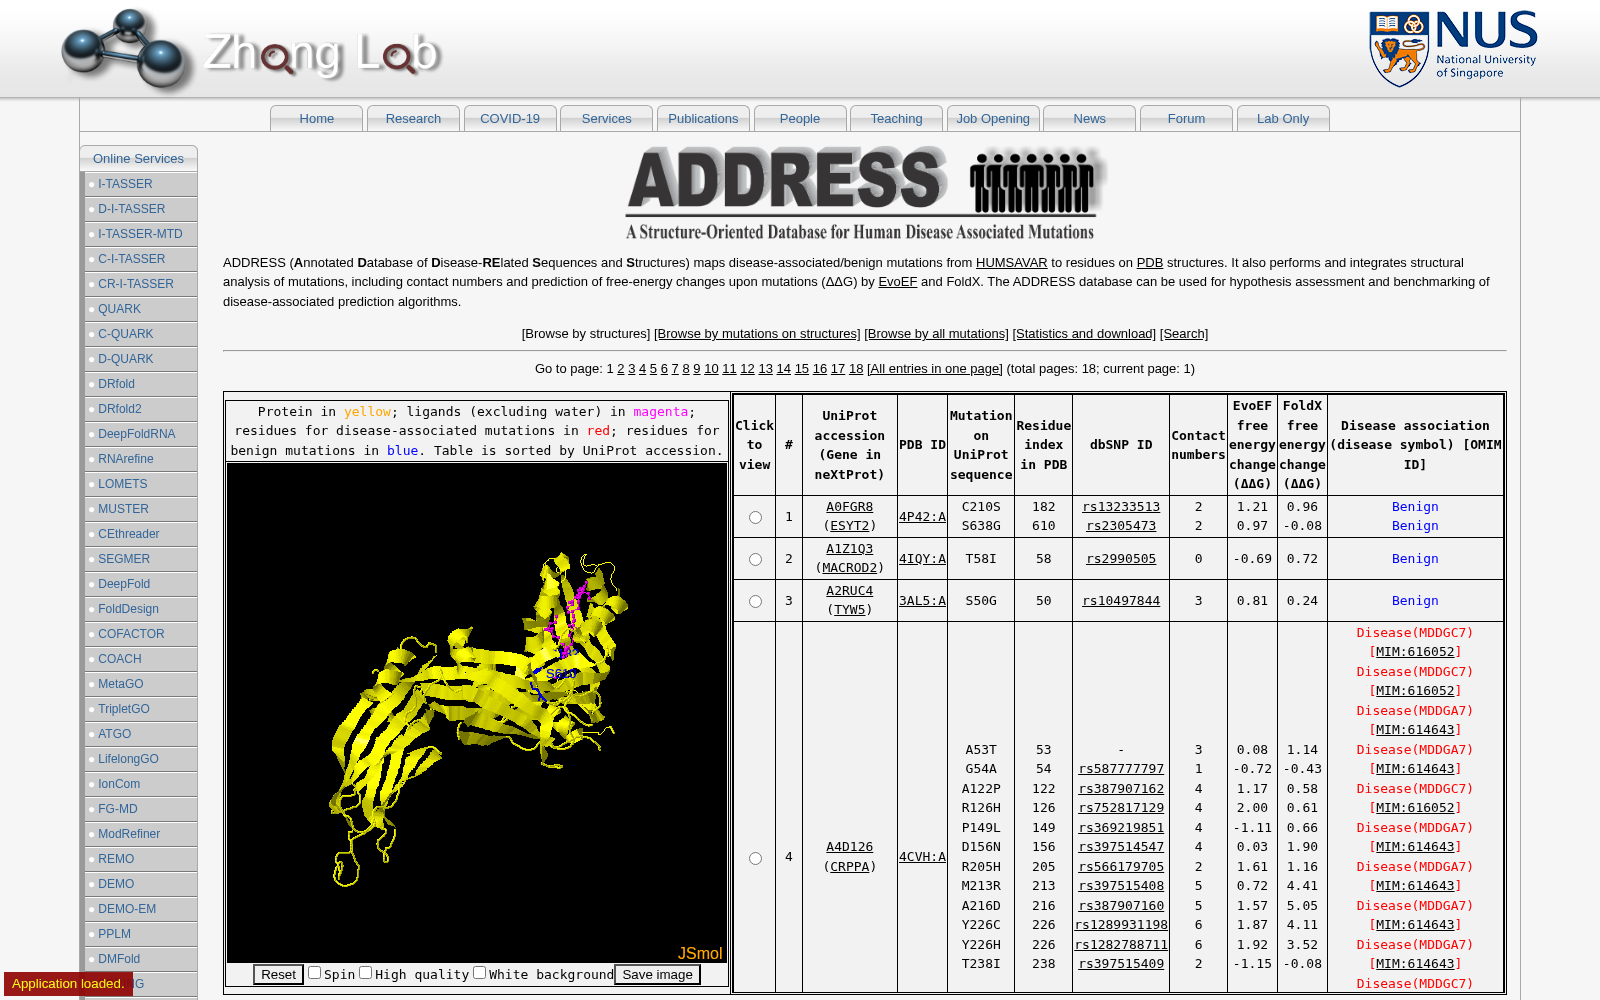Click the Reset button under viewer

pos(278,975)
